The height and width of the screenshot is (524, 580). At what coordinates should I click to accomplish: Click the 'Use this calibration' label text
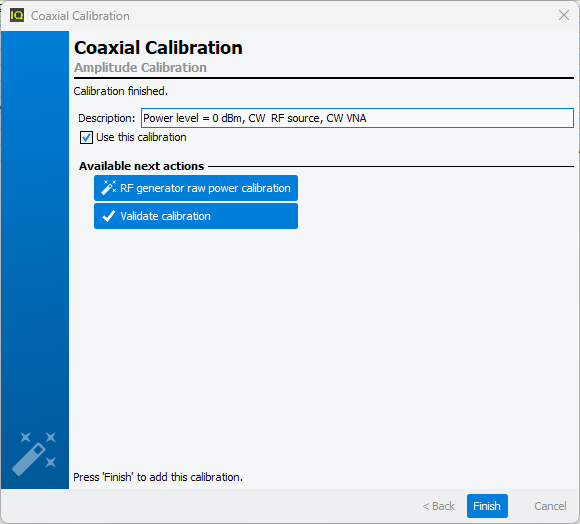tap(141, 137)
